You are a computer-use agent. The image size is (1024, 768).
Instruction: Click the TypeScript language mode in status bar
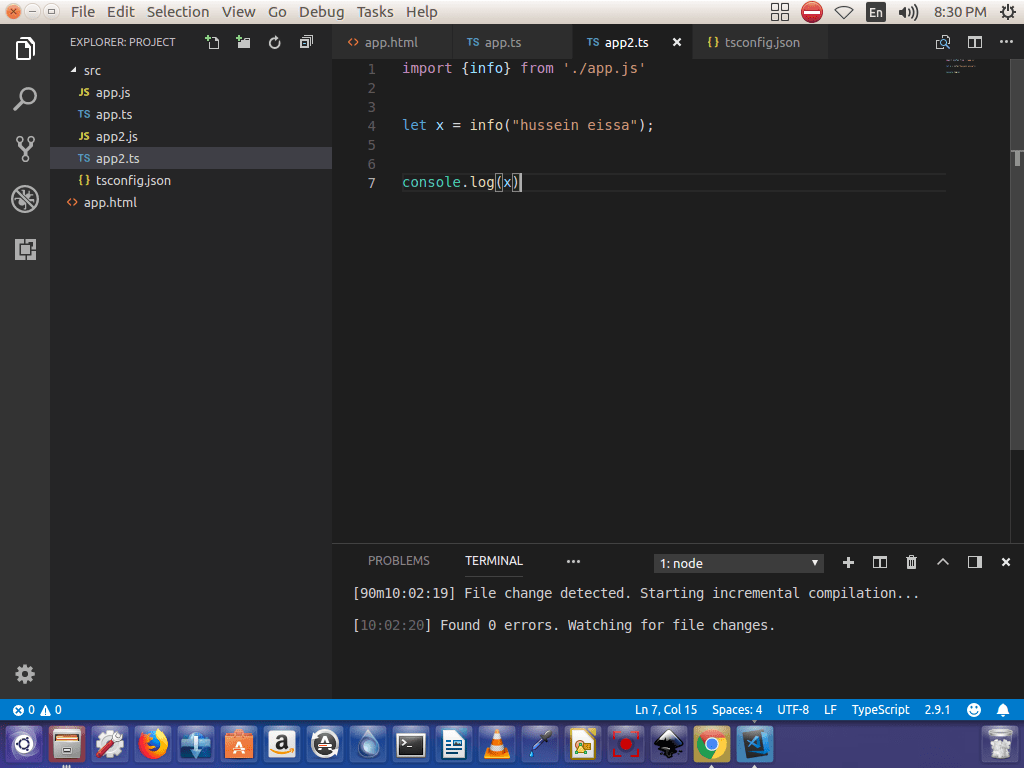pyautogui.click(x=880, y=709)
